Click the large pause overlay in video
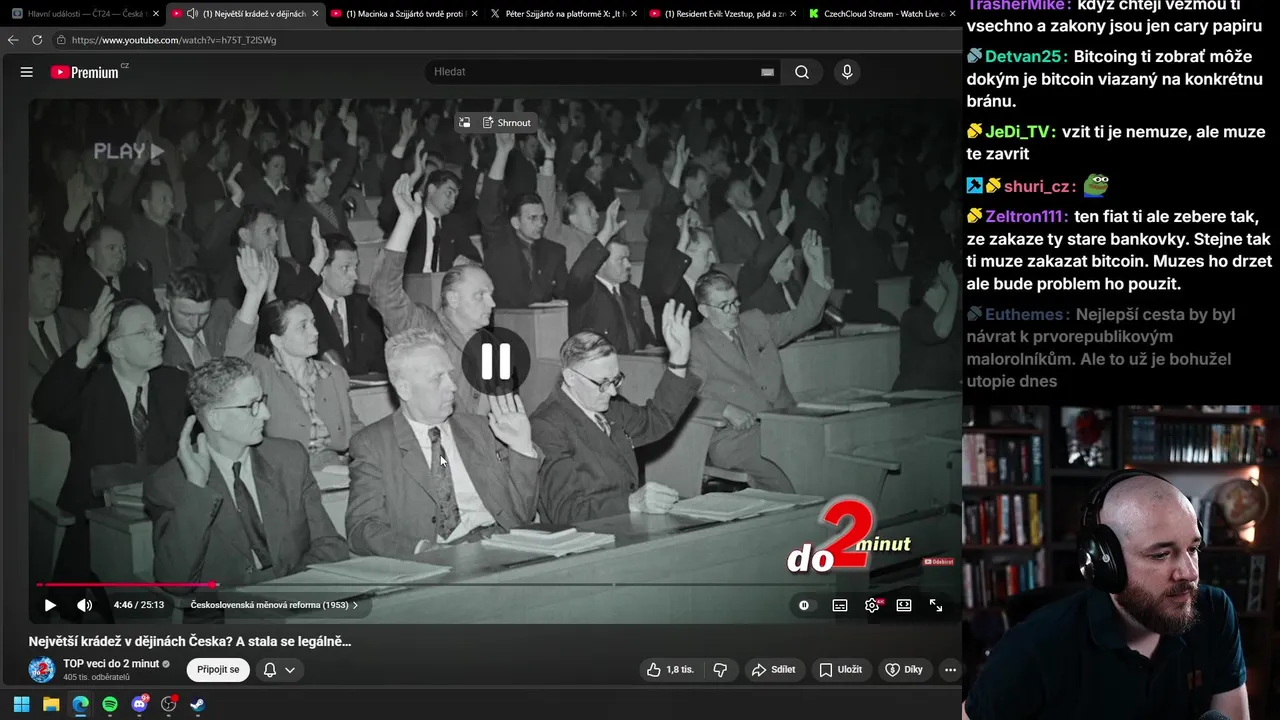 (496, 361)
